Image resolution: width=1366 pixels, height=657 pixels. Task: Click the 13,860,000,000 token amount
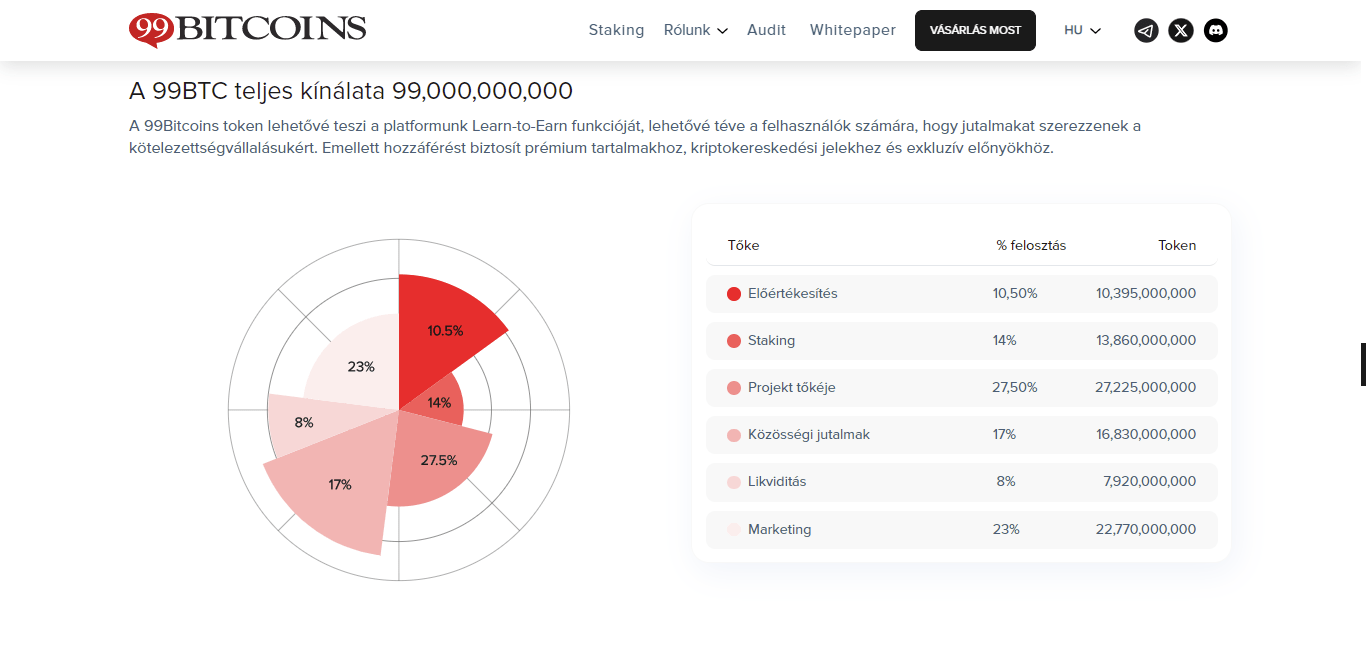coord(1146,341)
